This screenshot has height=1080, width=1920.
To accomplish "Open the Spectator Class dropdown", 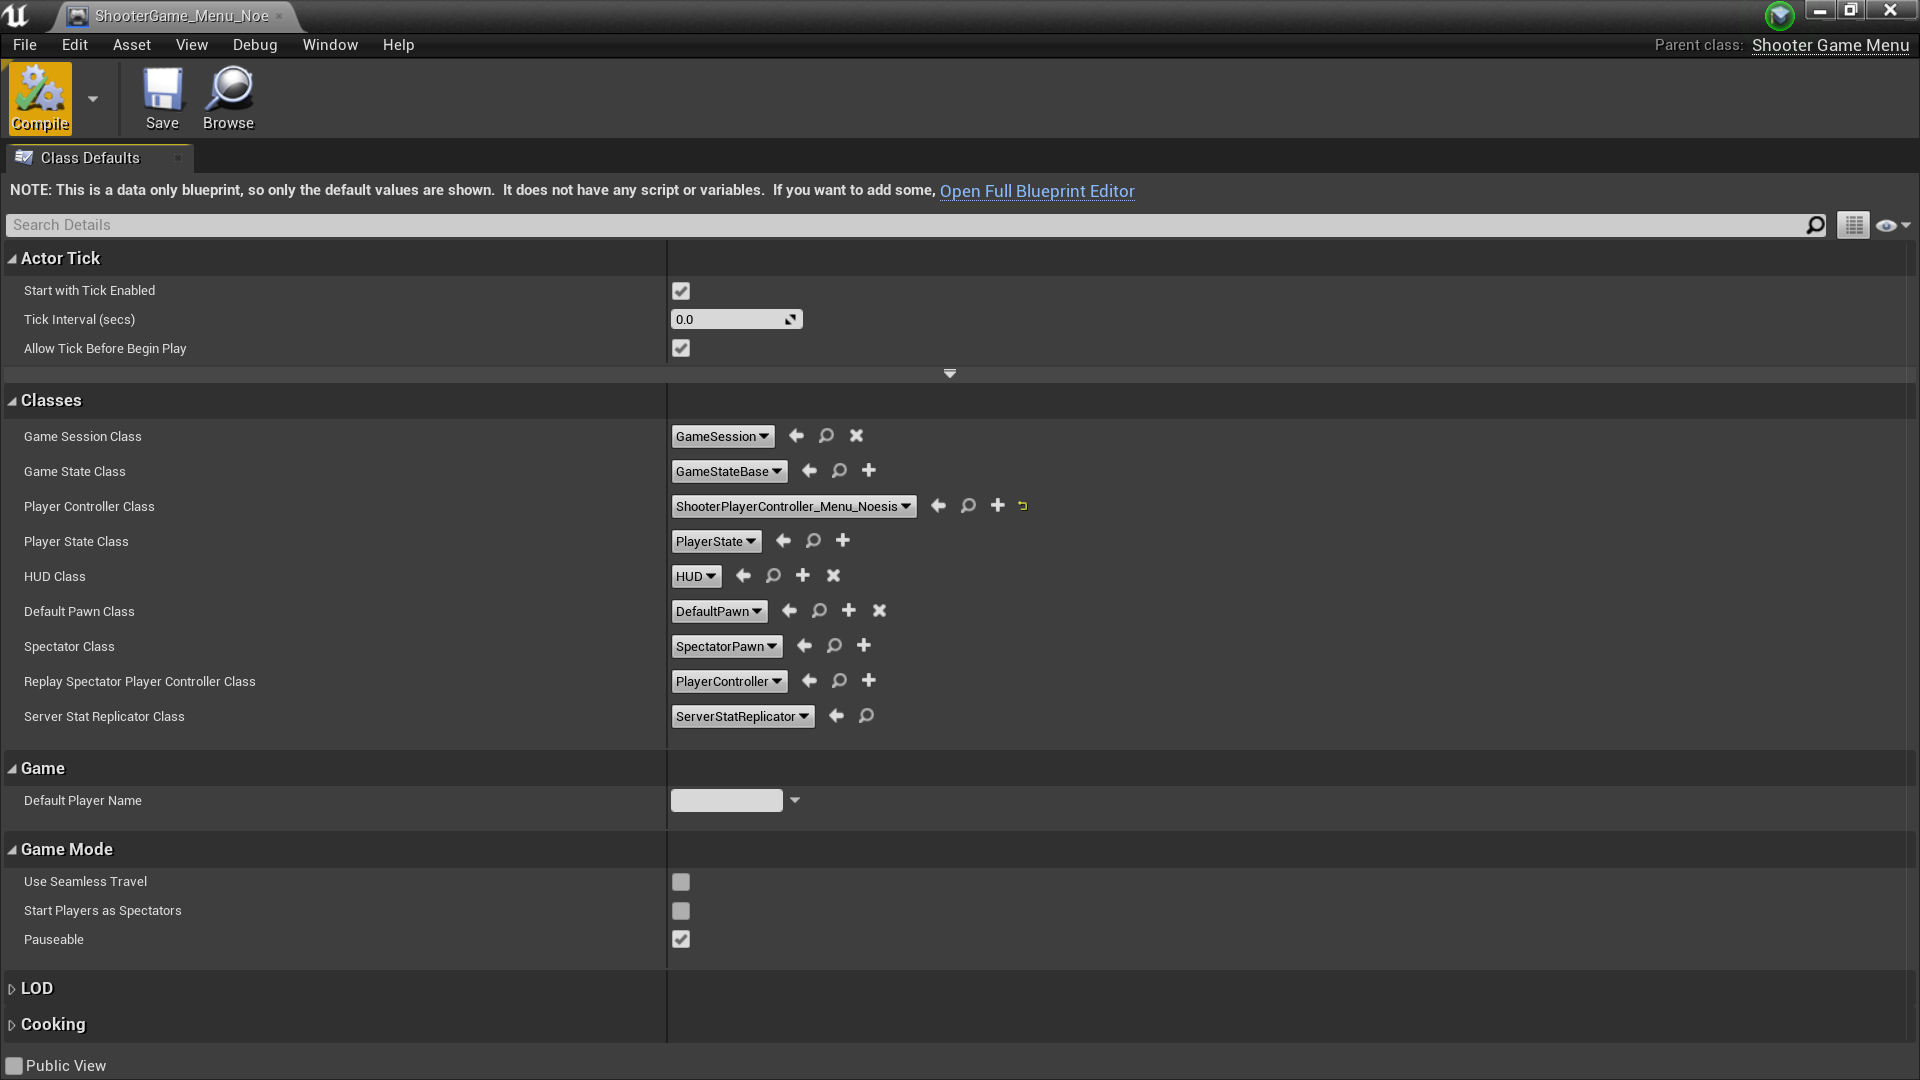I will coord(726,647).
